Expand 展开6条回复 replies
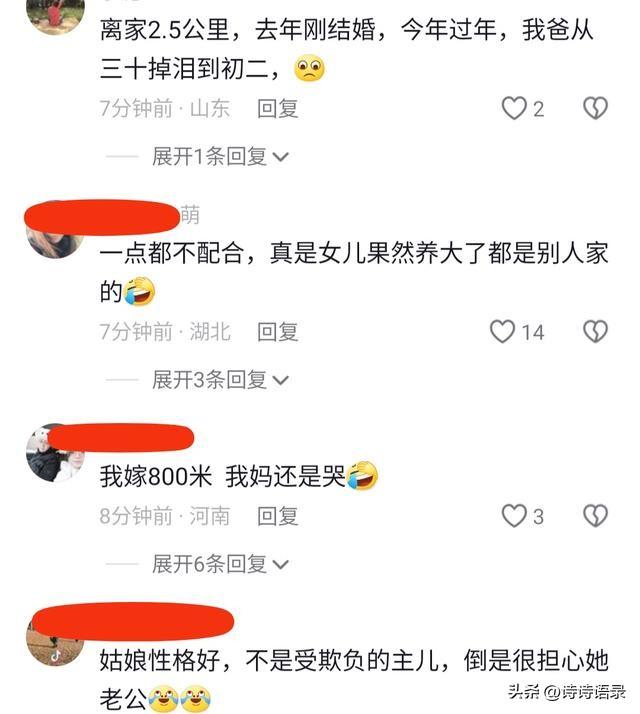This screenshot has width=640, height=714. click(x=220, y=564)
